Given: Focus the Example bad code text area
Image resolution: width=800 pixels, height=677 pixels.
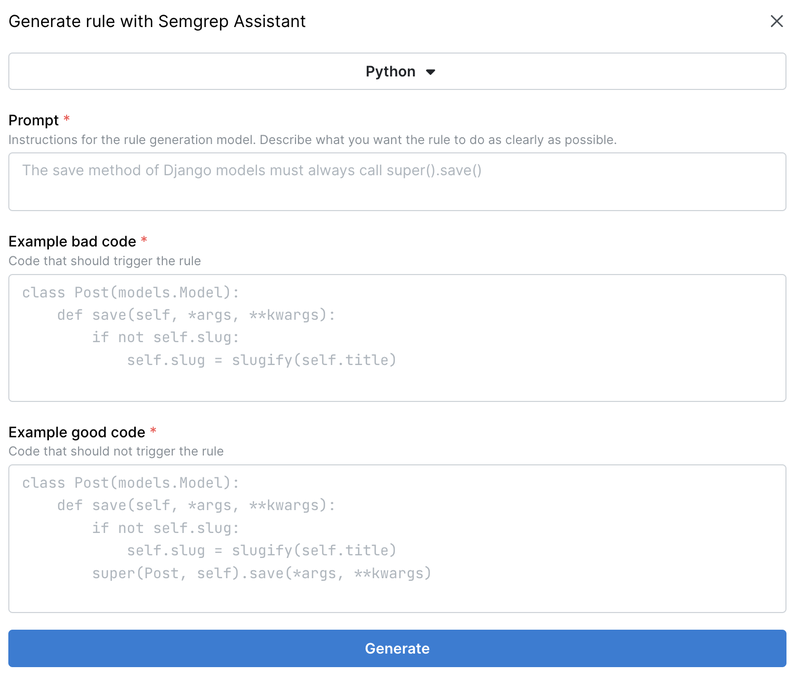Looking at the screenshot, I should 398,335.
